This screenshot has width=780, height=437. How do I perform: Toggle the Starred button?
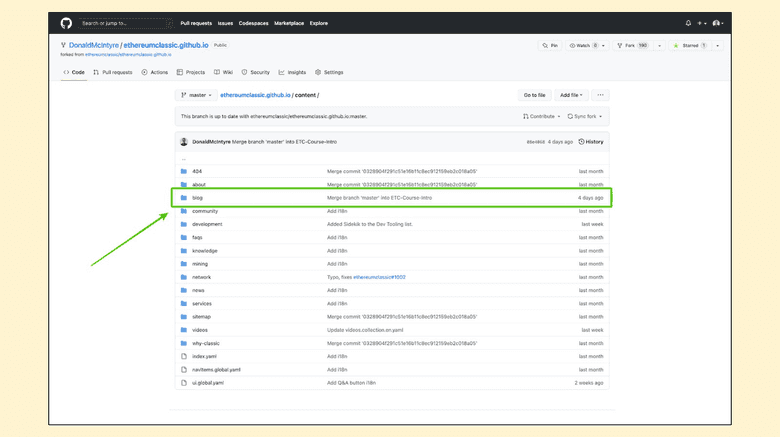point(690,46)
